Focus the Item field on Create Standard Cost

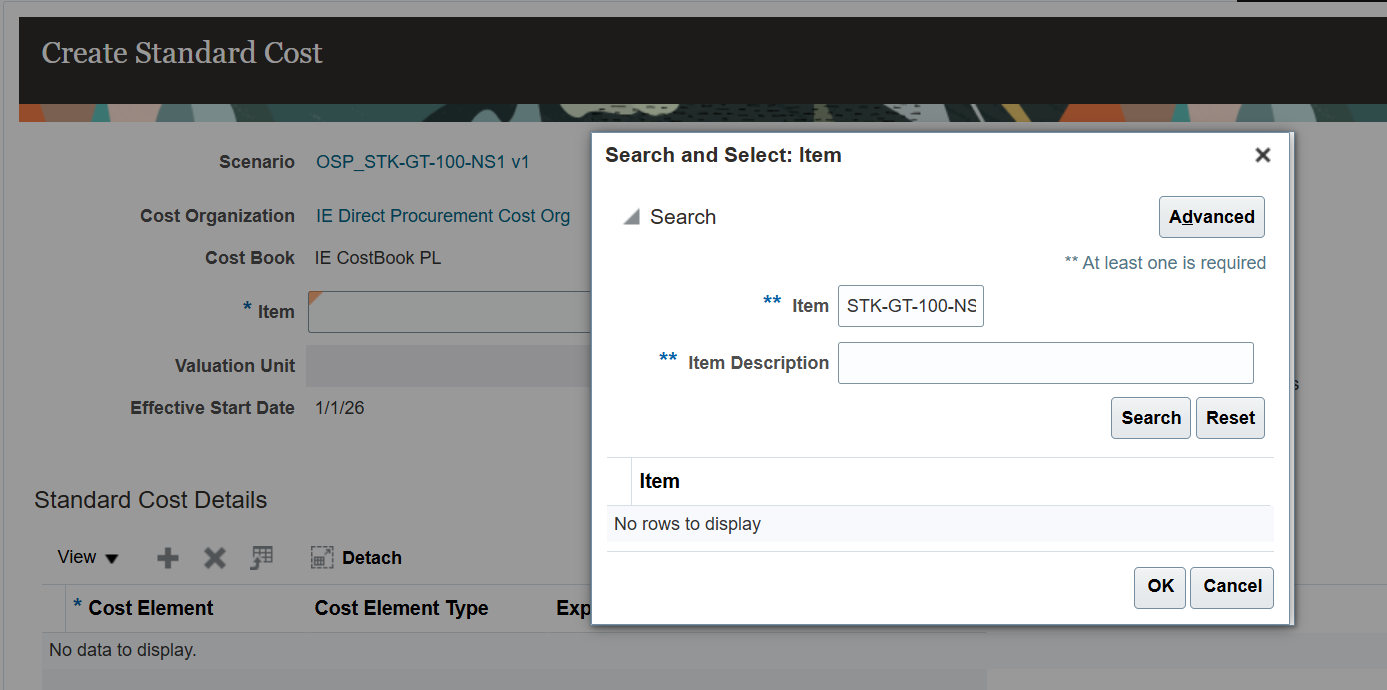point(450,312)
